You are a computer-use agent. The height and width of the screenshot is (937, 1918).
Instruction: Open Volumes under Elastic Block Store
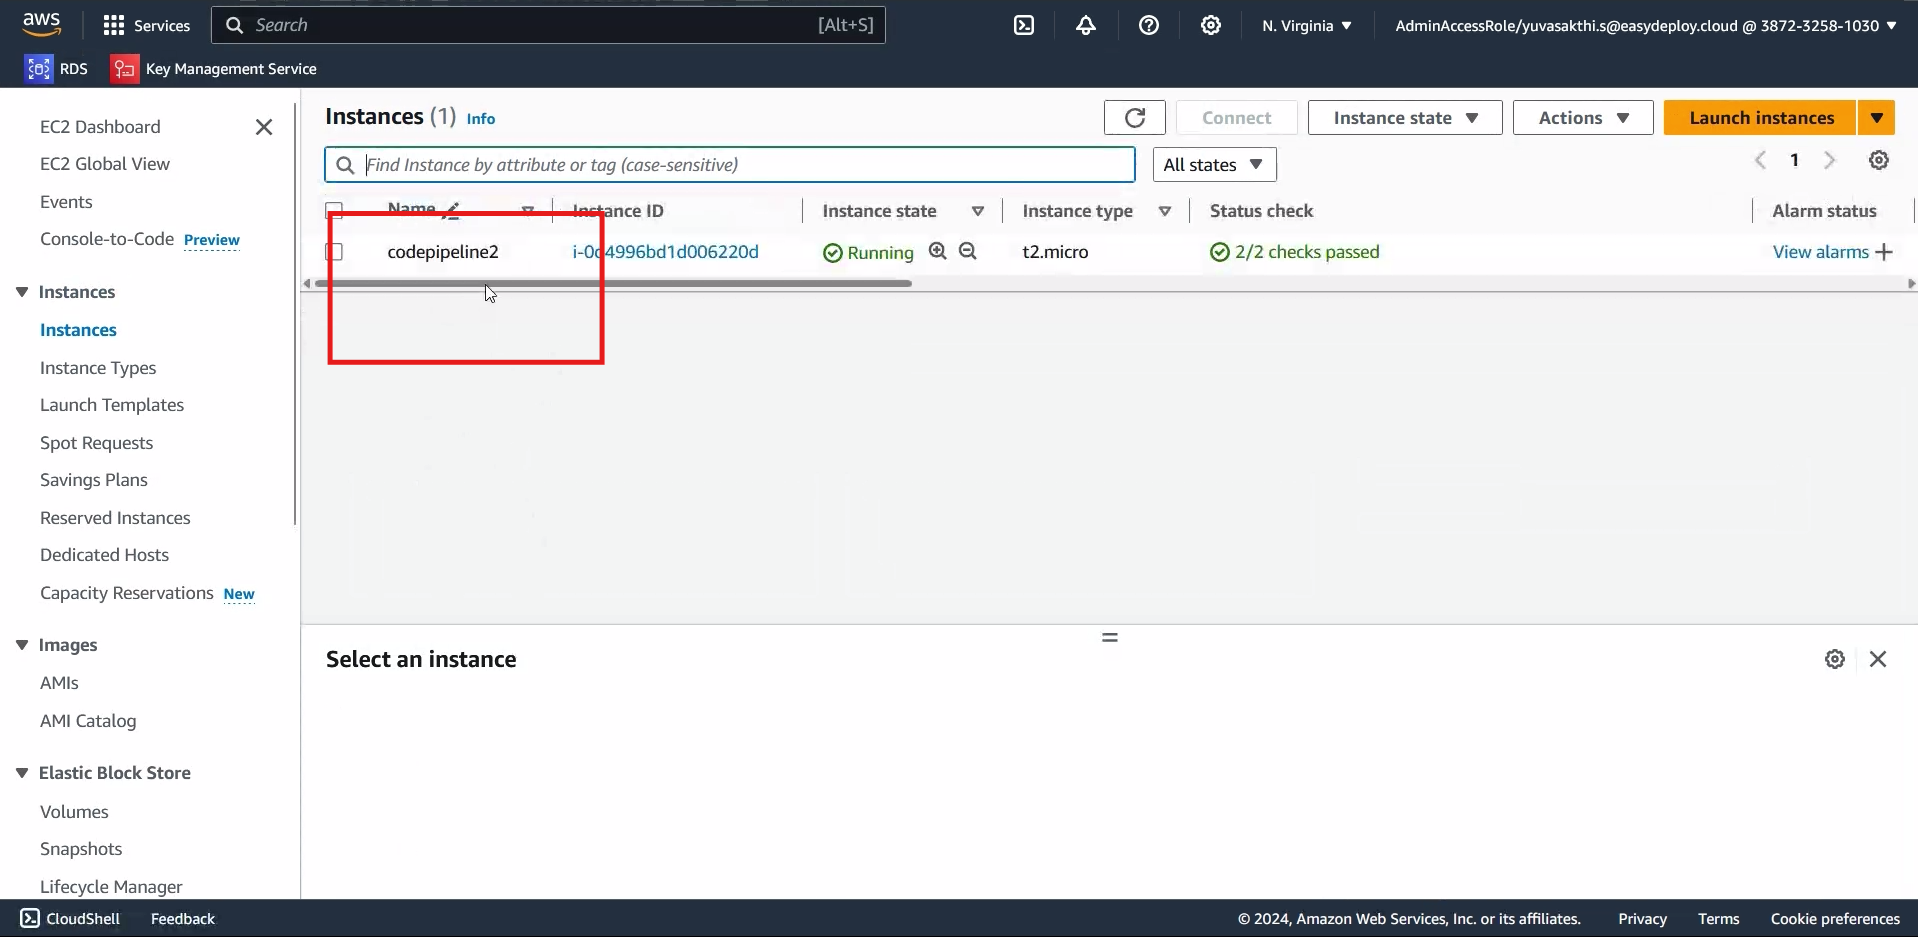click(x=74, y=812)
